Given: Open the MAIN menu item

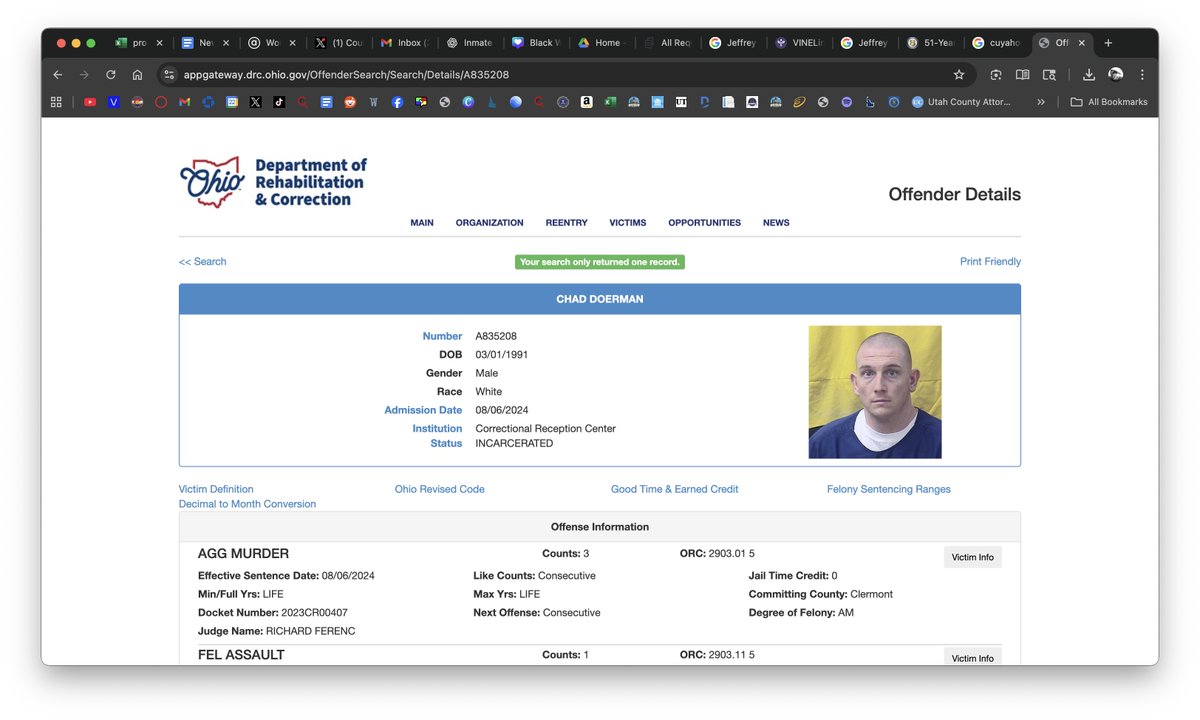Looking at the screenshot, I should click(422, 223).
